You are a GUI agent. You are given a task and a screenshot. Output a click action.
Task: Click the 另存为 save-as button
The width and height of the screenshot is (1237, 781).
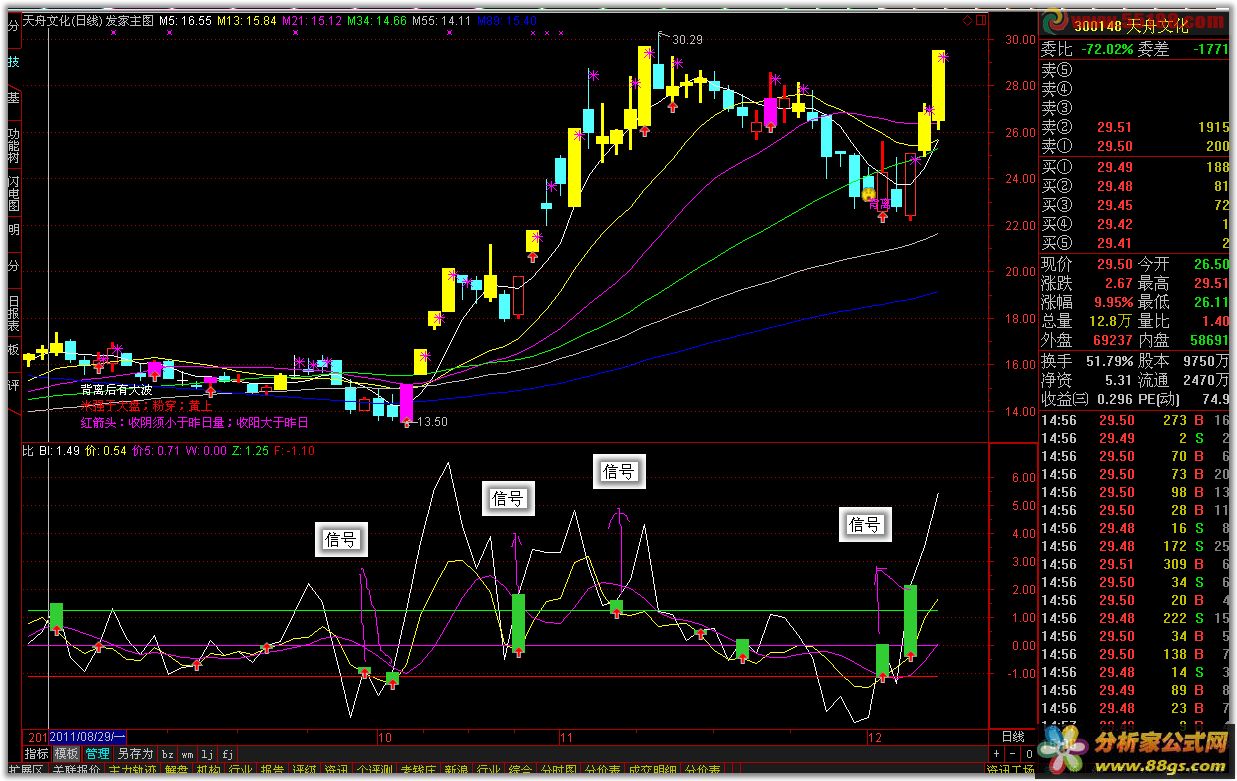click(x=134, y=753)
